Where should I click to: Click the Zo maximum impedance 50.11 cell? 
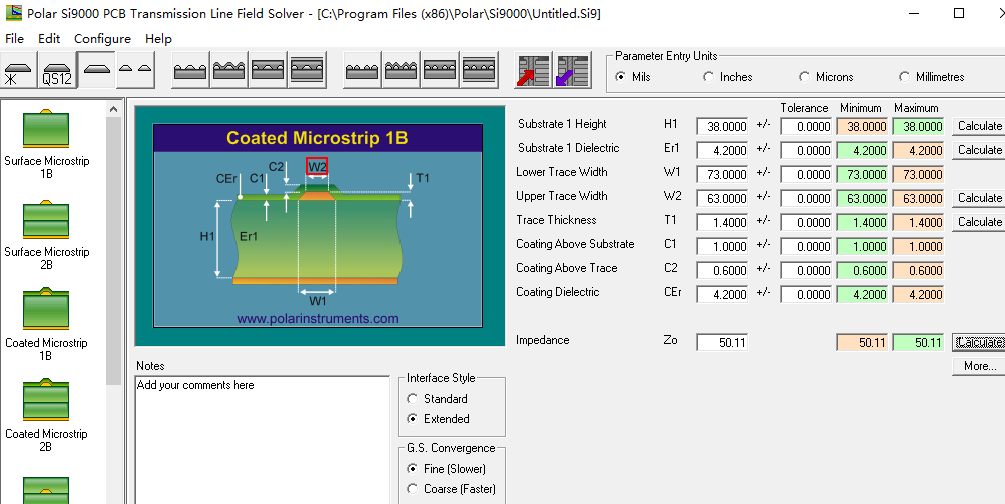(918, 342)
